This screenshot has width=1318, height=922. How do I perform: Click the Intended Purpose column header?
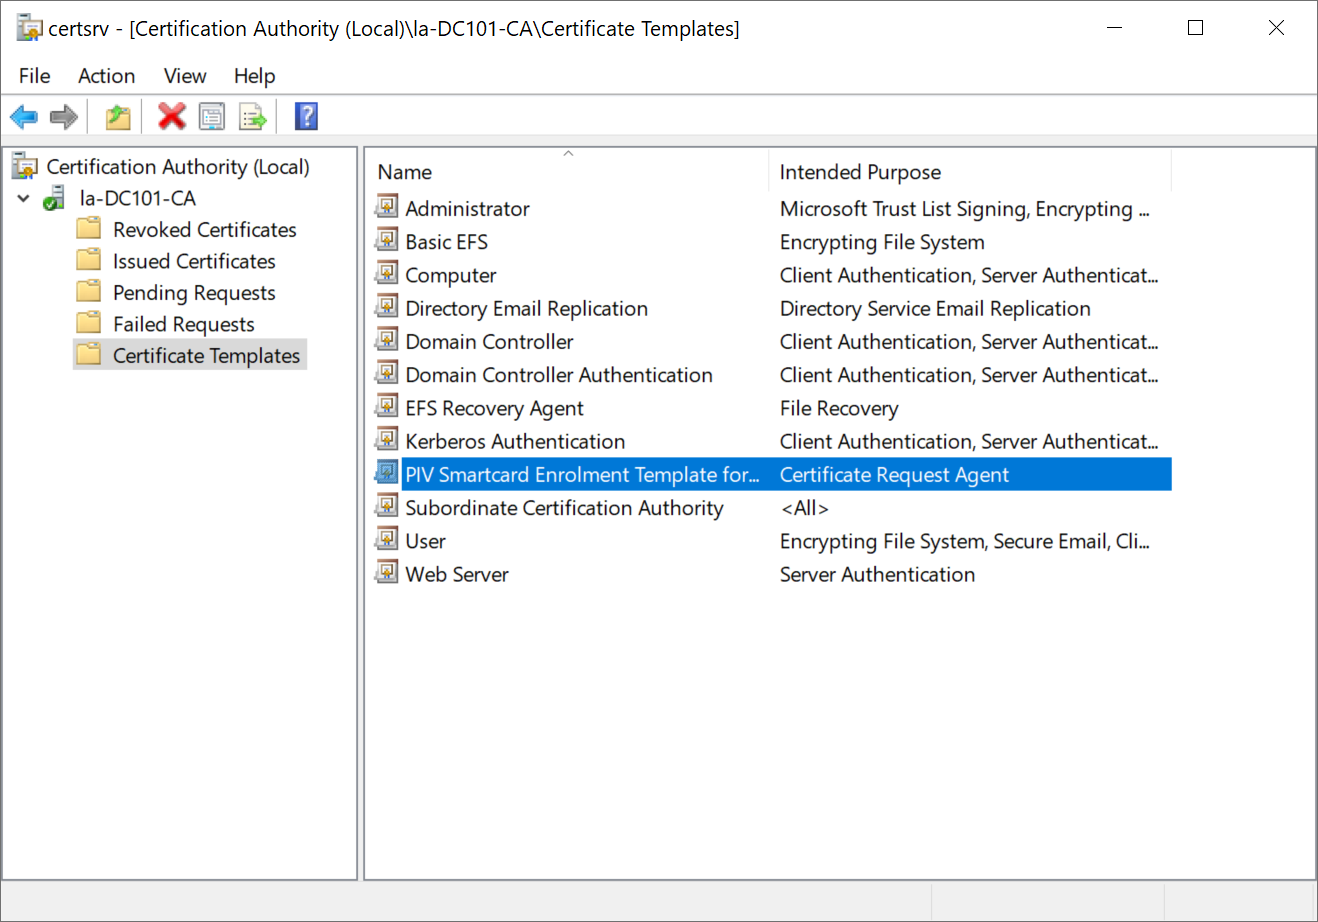coord(860,172)
